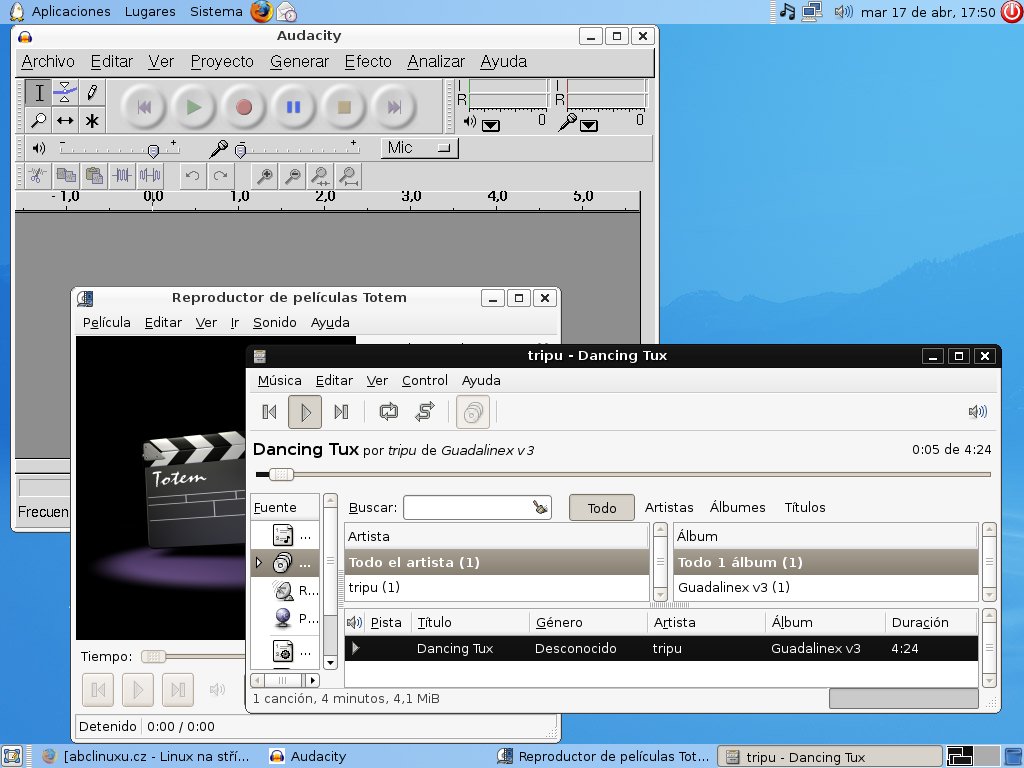Open the Película menu in Totem
This screenshot has height=768, width=1024.
[x=106, y=323]
